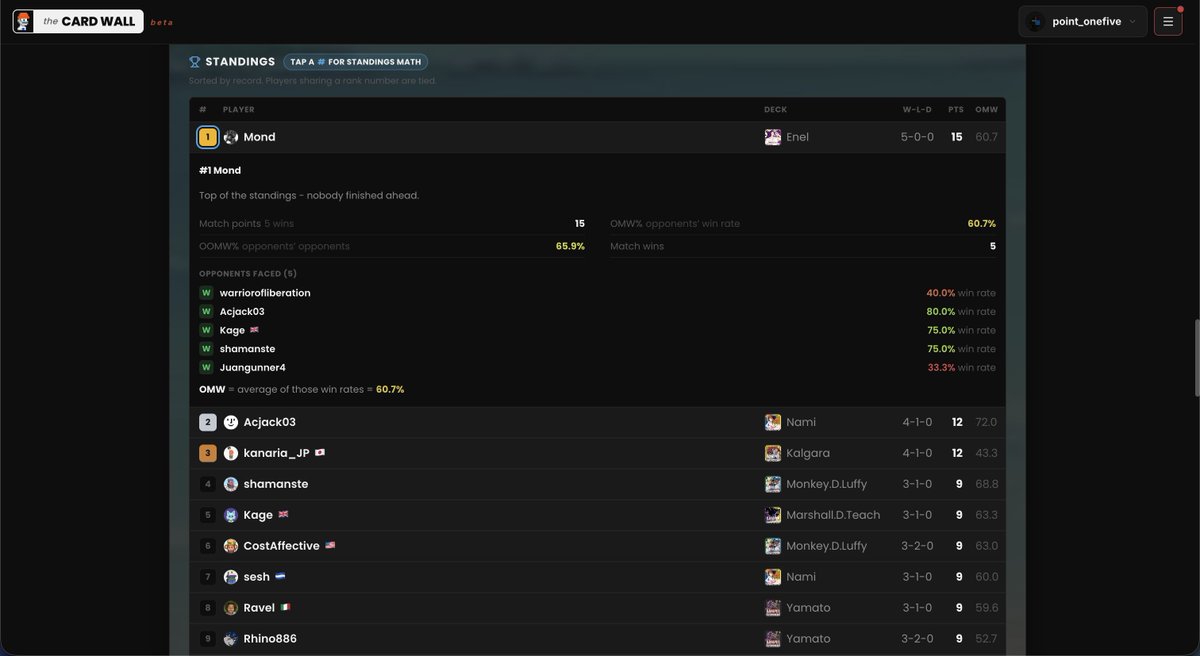This screenshot has height=656, width=1200.
Task: Tap the 'Tap a # for standings math' pill
Action: click(355, 62)
